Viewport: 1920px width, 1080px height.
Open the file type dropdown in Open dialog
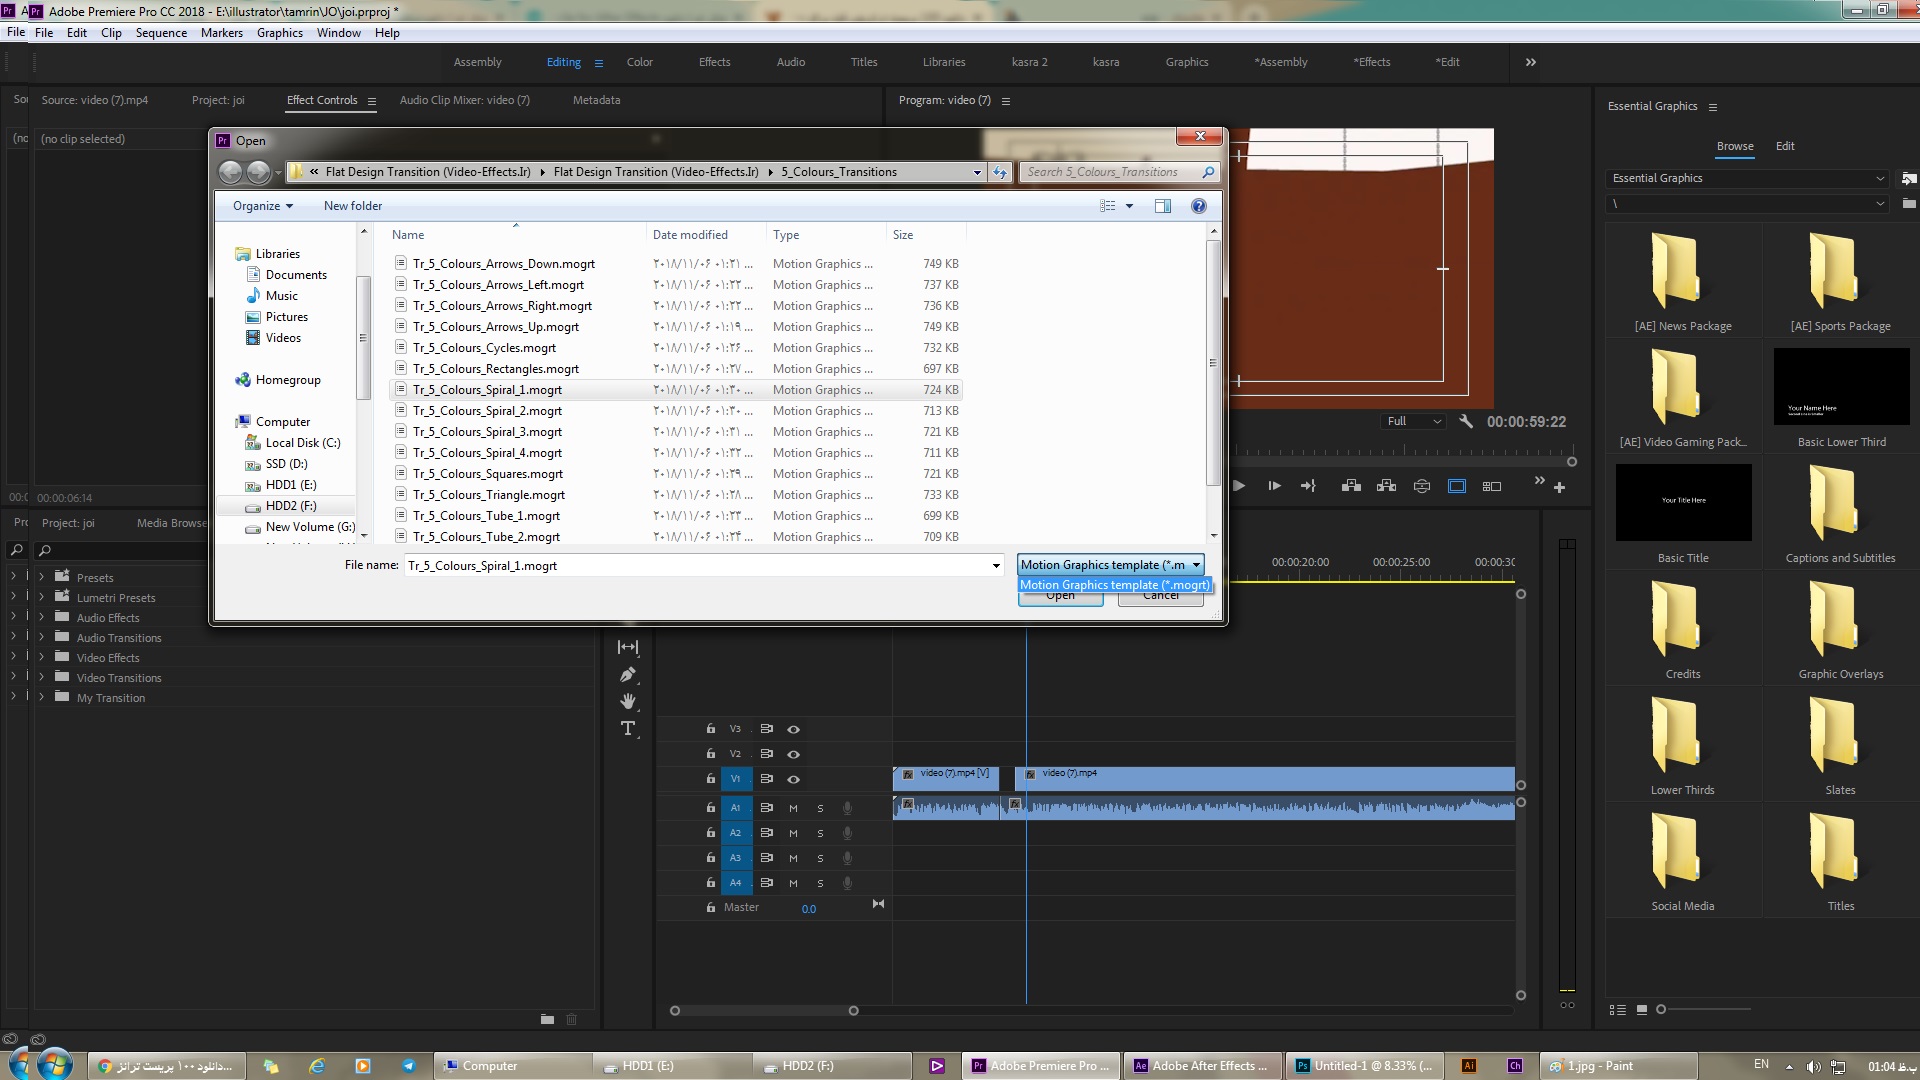coord(1110,564)
